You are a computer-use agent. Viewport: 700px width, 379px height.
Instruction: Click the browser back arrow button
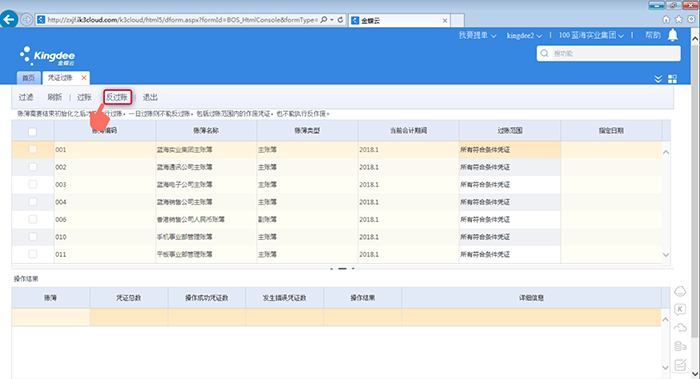tap(9, 20)
